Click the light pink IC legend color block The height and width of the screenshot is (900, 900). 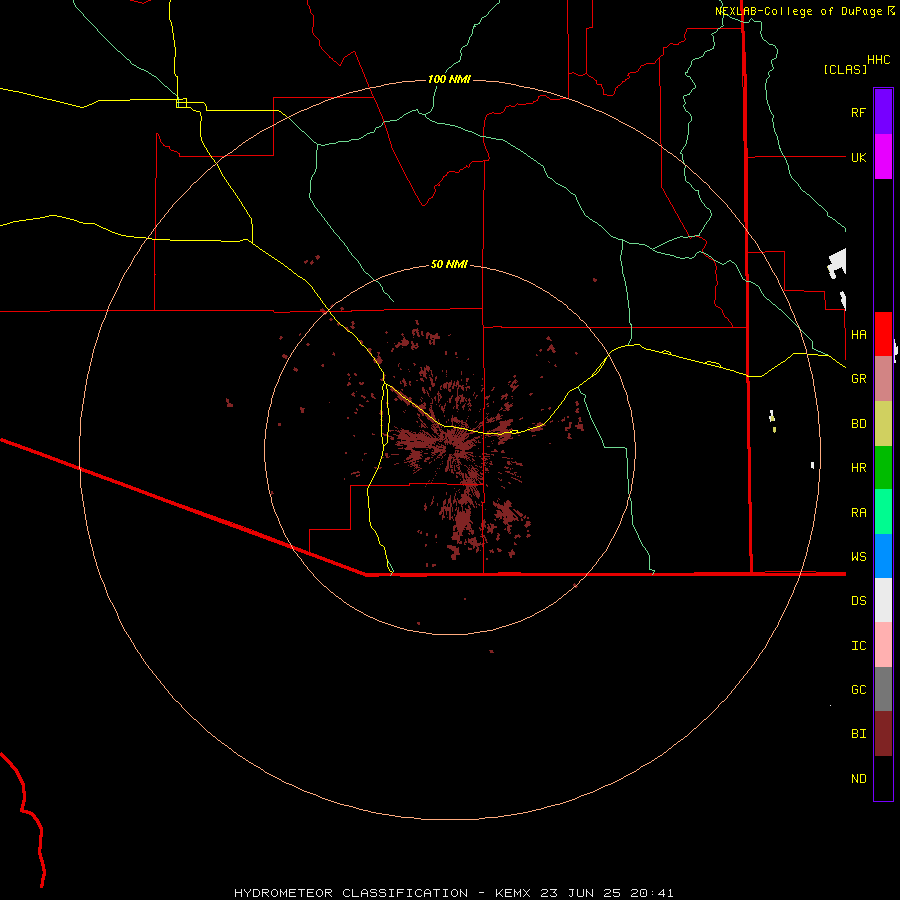[x=883, y=645]
